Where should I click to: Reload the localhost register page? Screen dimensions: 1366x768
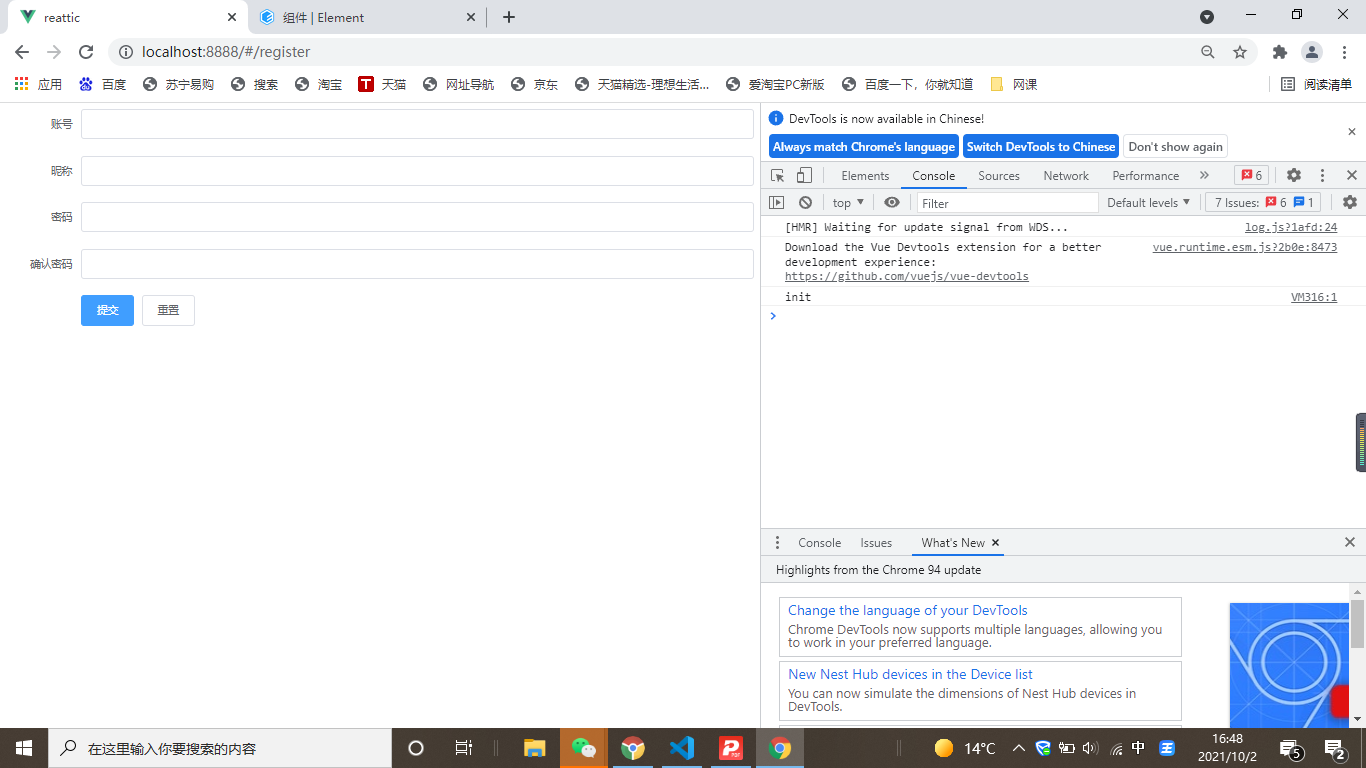(x=86, y=52)
